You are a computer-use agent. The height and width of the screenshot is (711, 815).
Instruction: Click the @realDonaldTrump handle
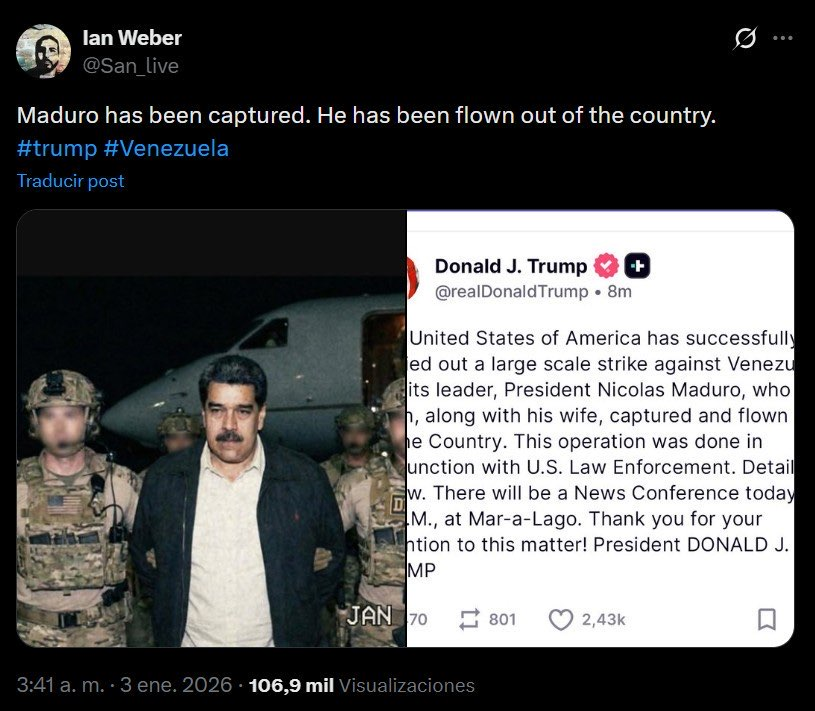(510, 291)
